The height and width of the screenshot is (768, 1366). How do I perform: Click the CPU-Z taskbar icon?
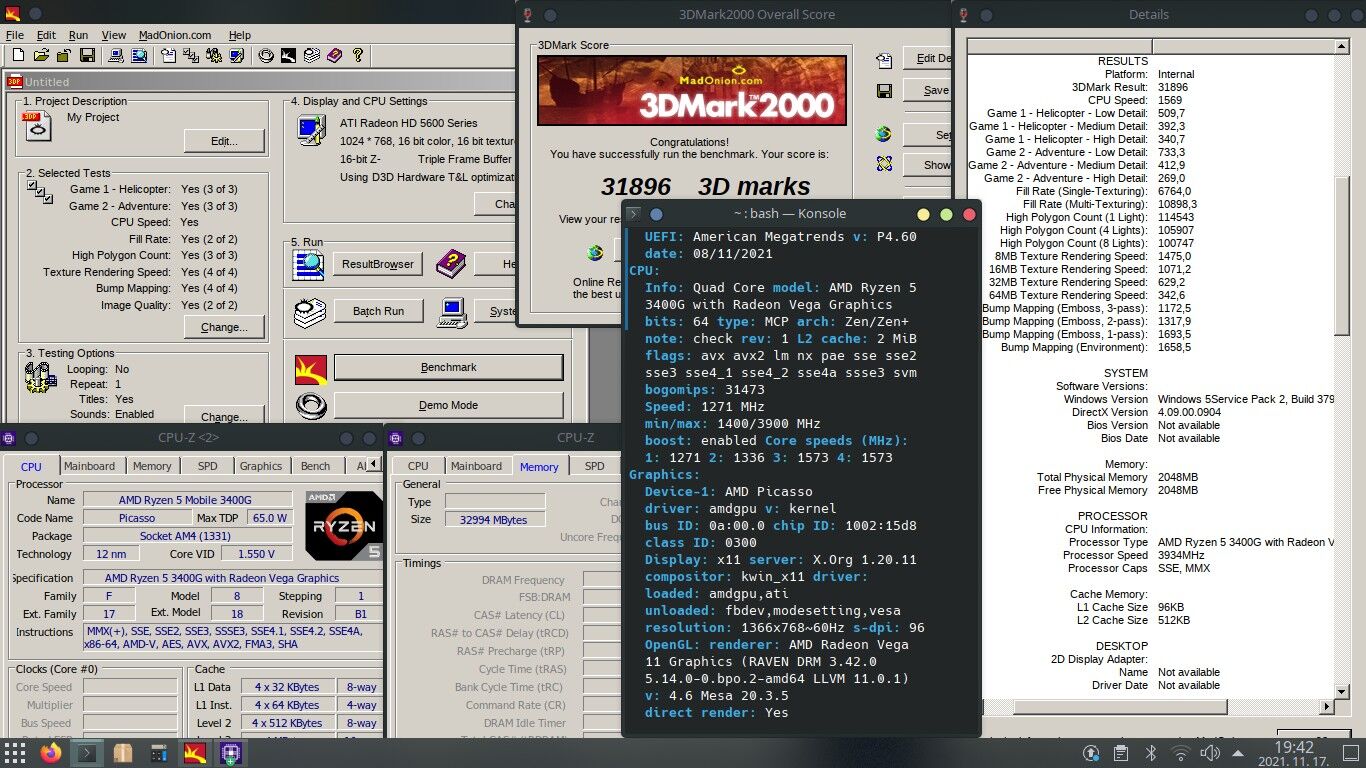click(231, 752)
